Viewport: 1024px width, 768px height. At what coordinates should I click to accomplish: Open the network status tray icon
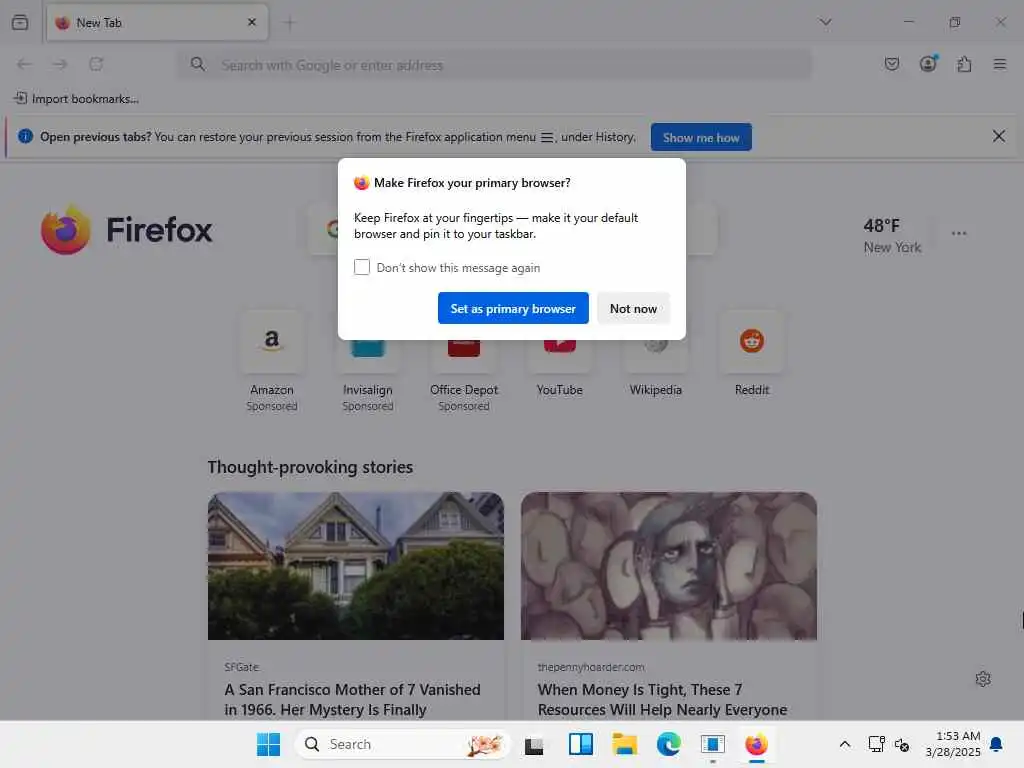876,744
